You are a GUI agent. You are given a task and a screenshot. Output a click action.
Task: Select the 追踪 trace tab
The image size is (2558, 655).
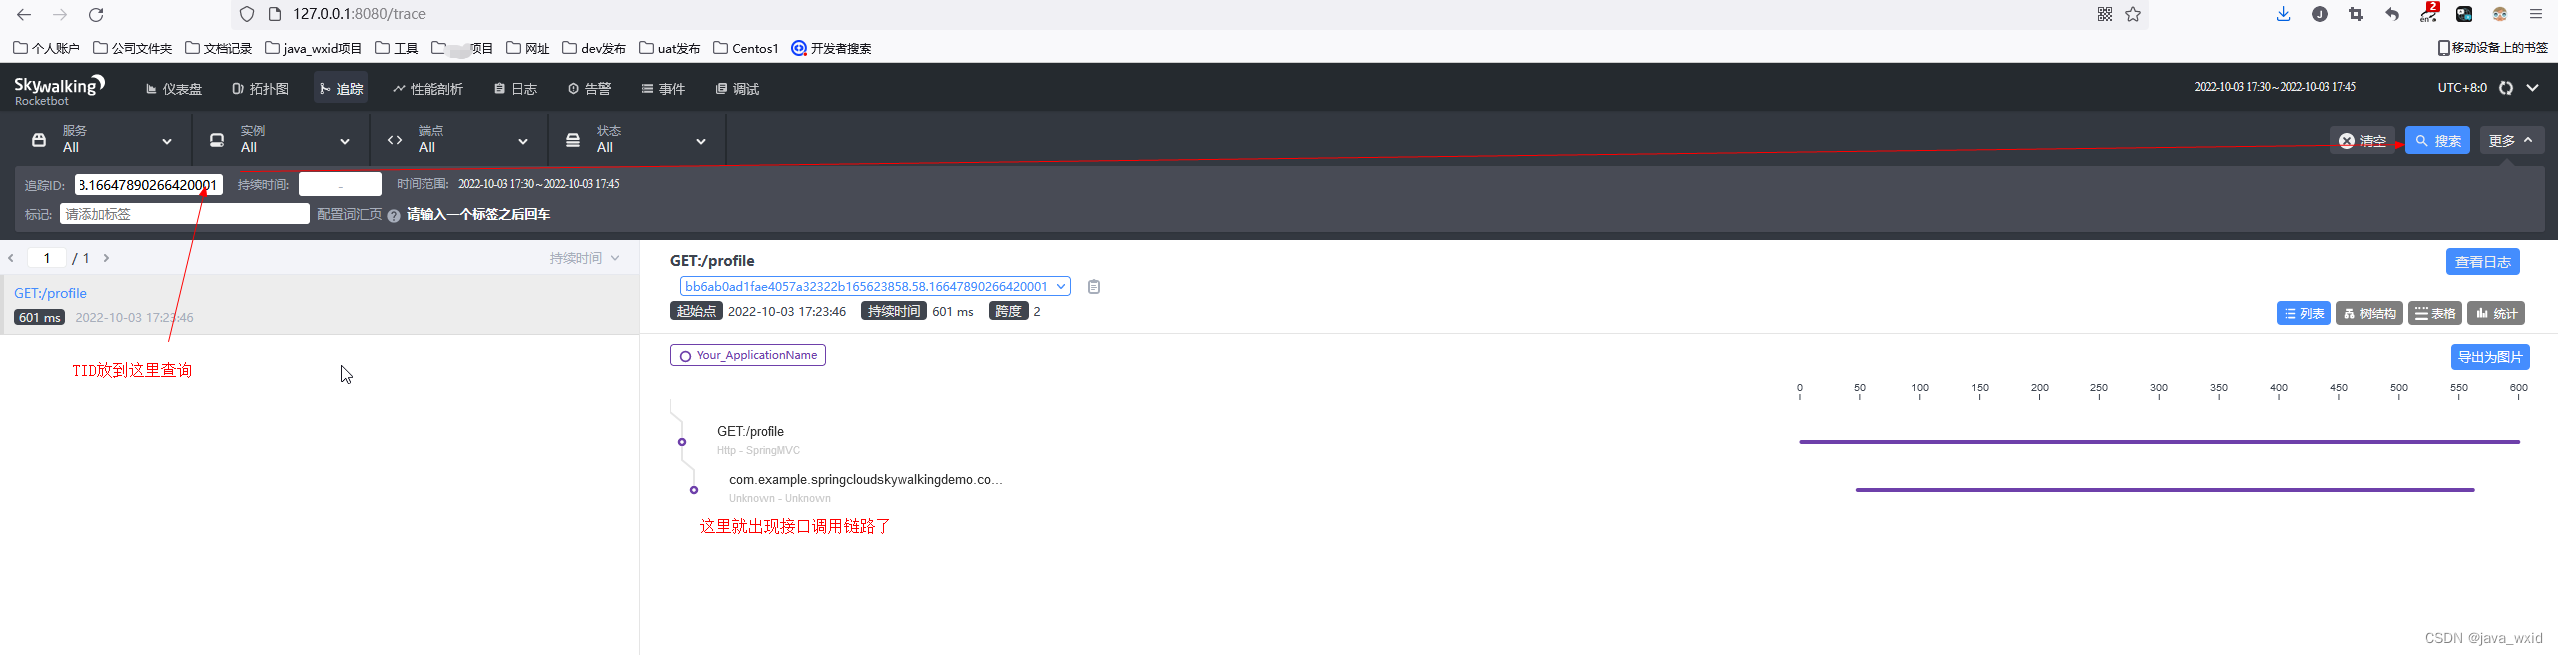click(341, 89)
